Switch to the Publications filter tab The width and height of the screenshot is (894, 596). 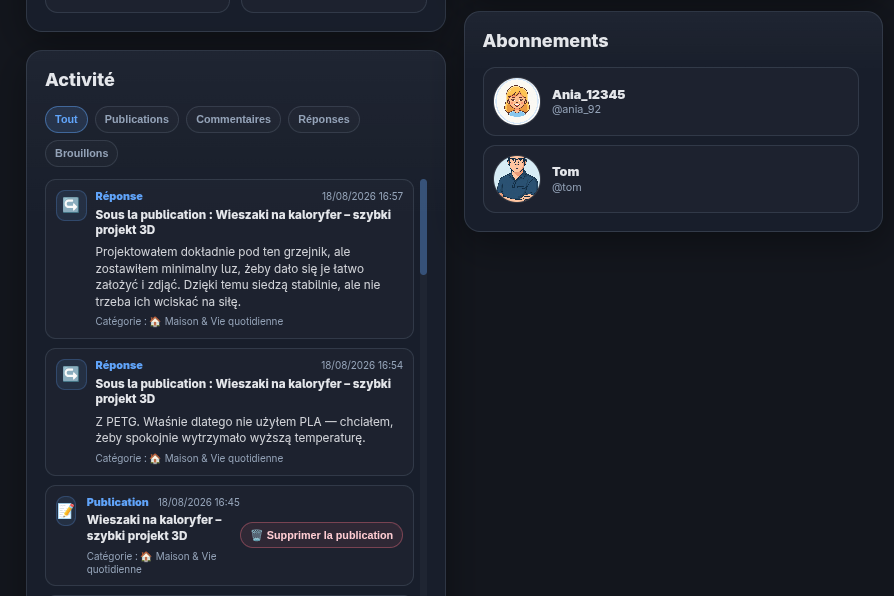pyautogui.click(x=137, y=119)
